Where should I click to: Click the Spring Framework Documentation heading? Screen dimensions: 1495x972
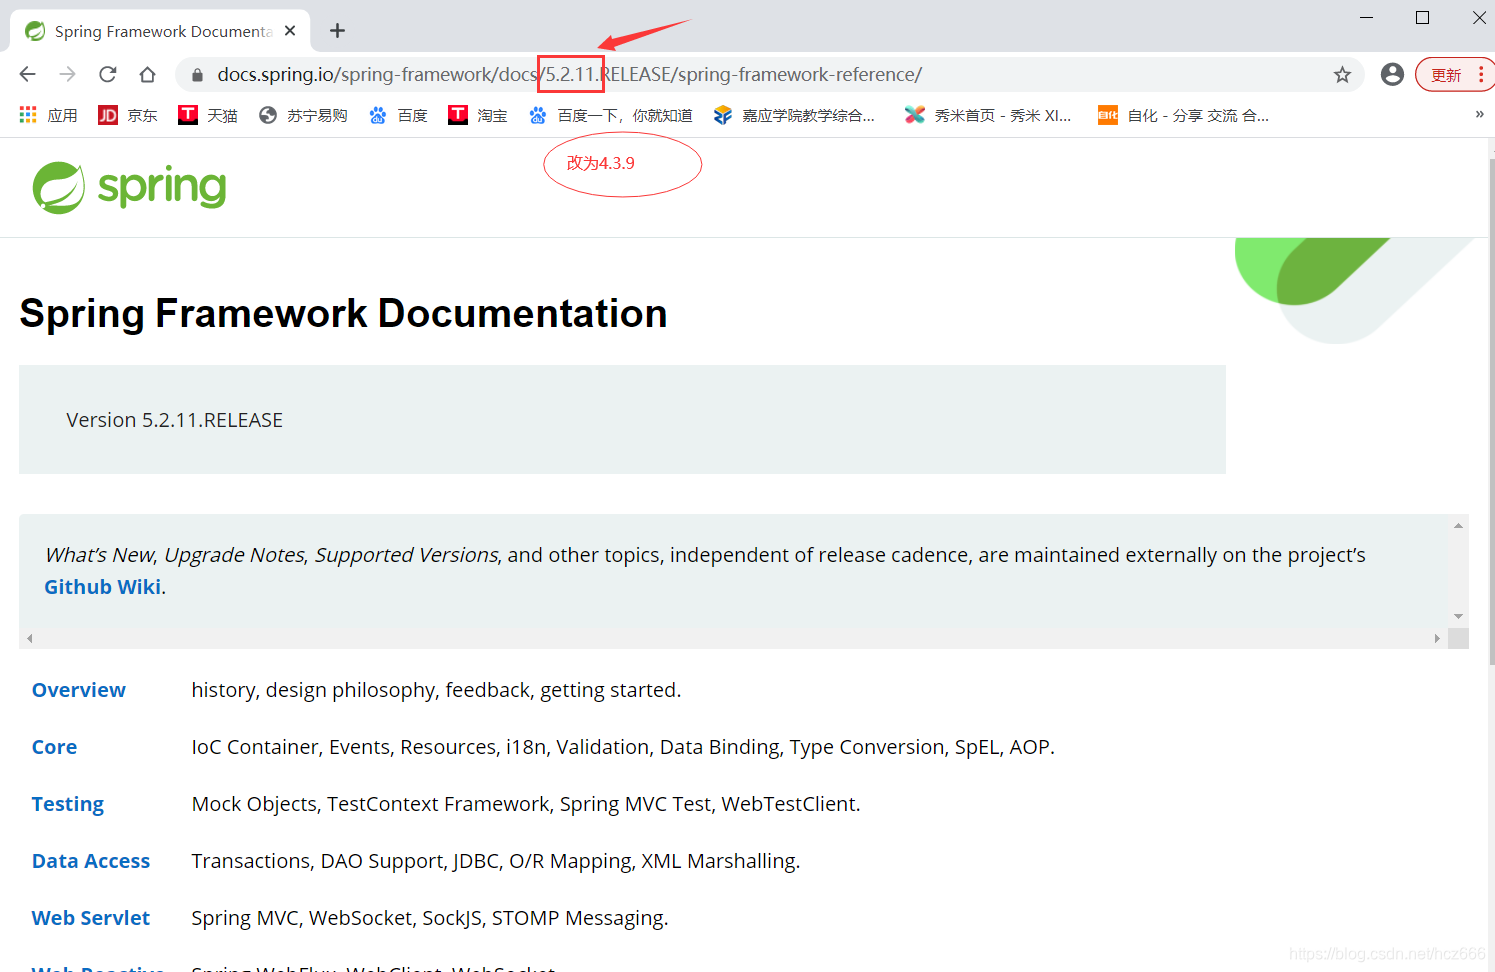(343, 314)
